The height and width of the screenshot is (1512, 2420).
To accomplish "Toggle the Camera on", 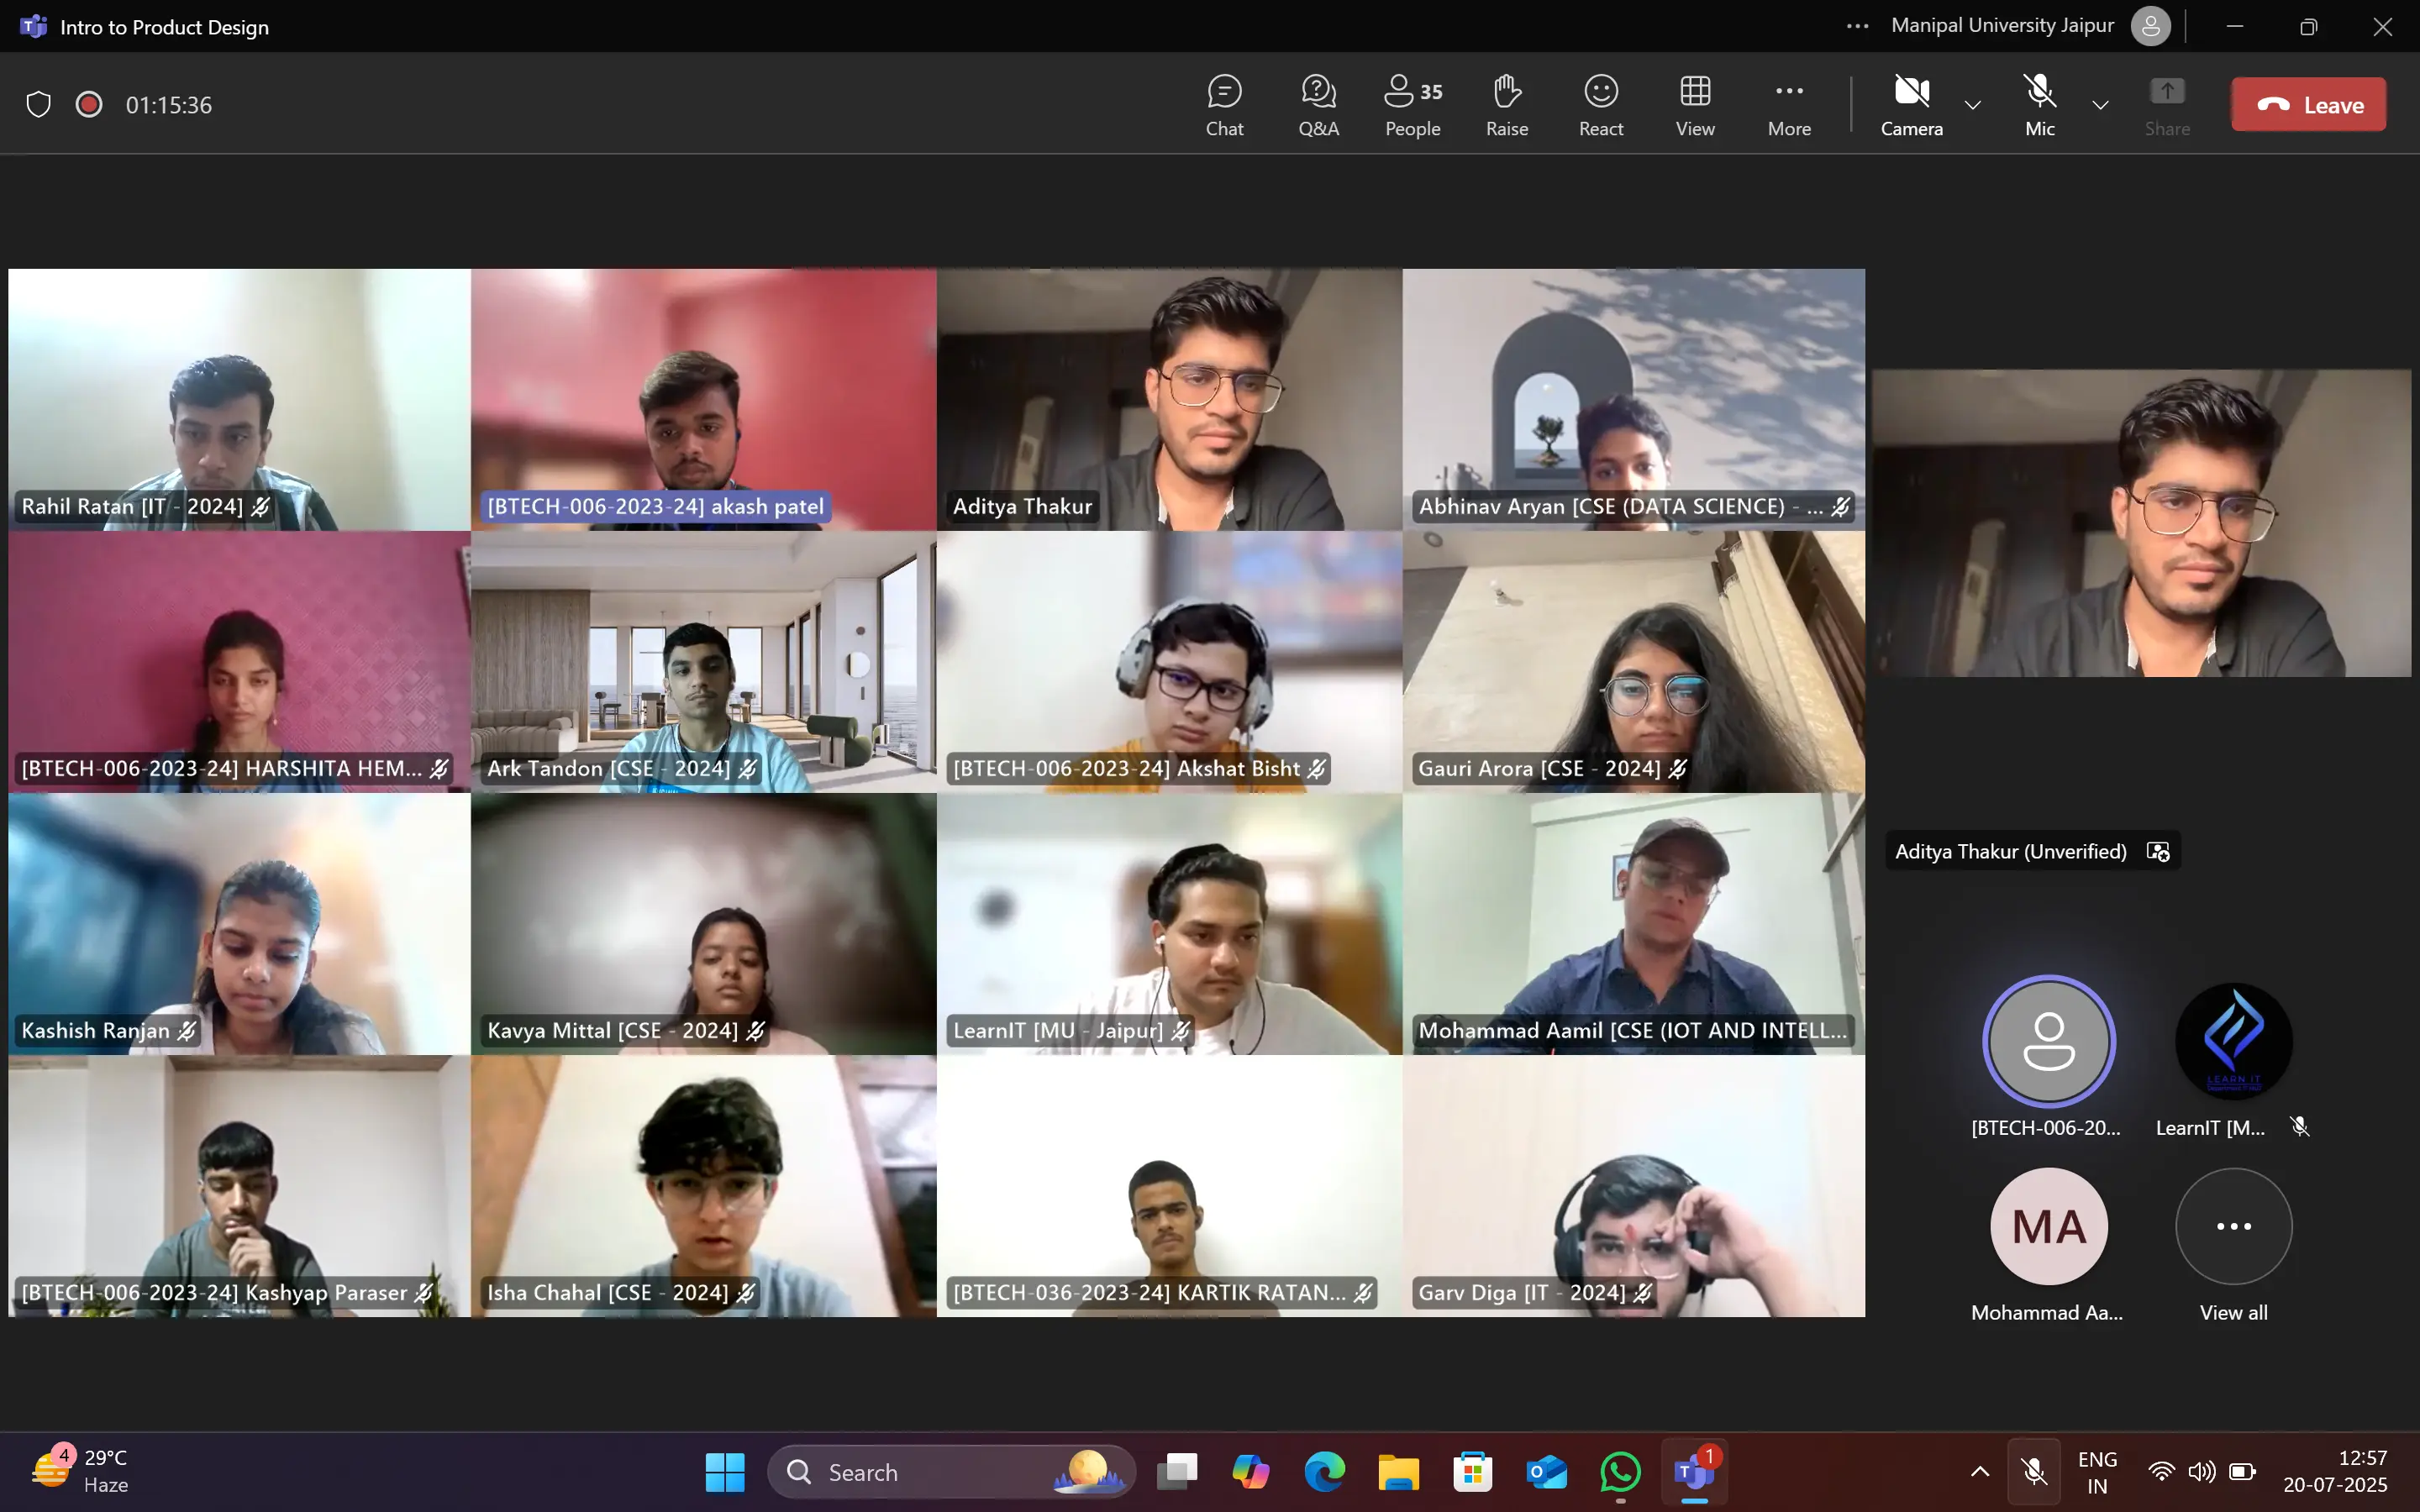I will coord(1911,103).
